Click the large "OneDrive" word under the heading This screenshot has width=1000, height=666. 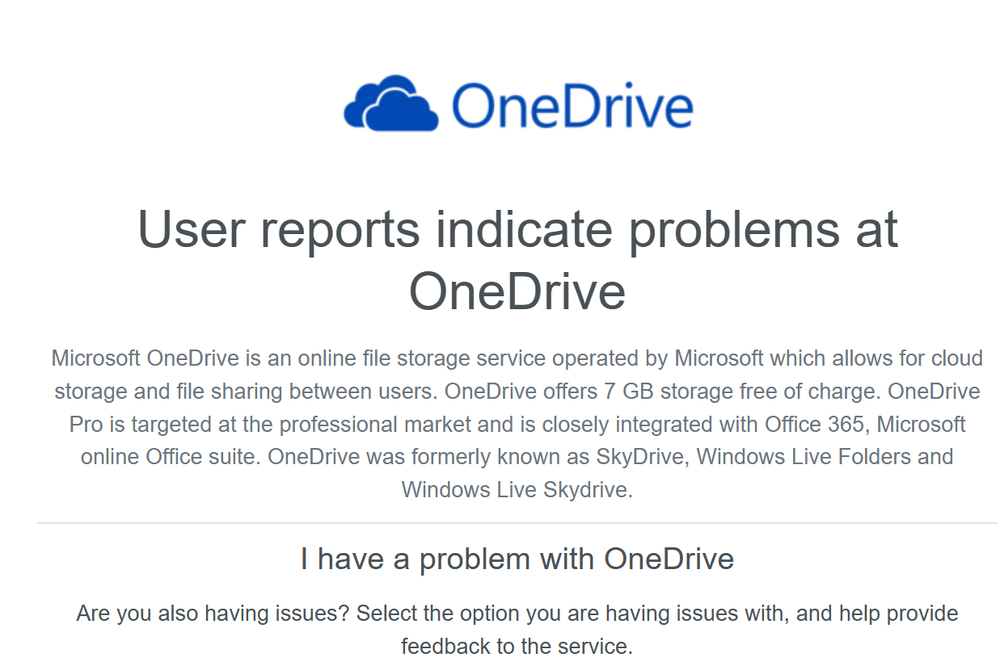pos(517,291)
